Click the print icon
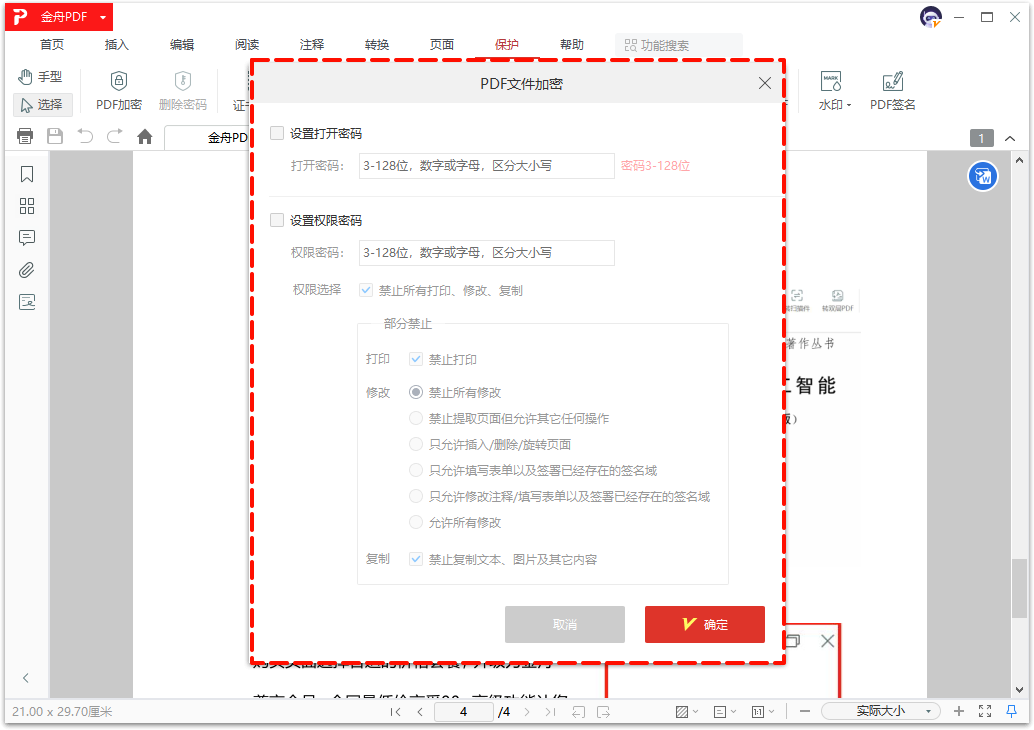Image resolution: width=1034 pixels, height=730 pixels. [x=25, y=137]
